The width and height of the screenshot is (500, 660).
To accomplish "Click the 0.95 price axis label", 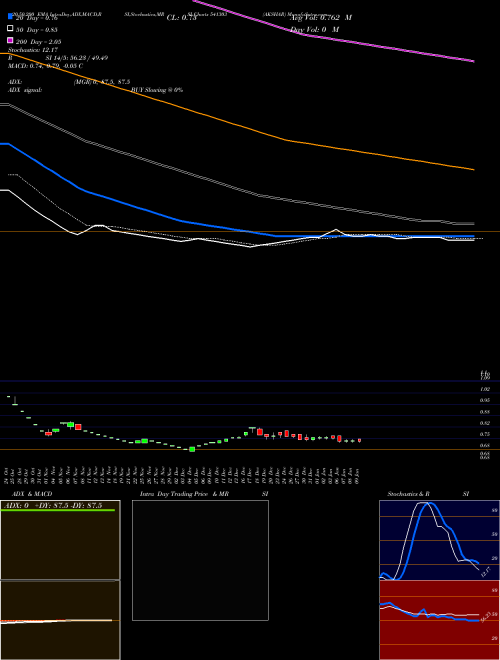I will click(485, 400).
